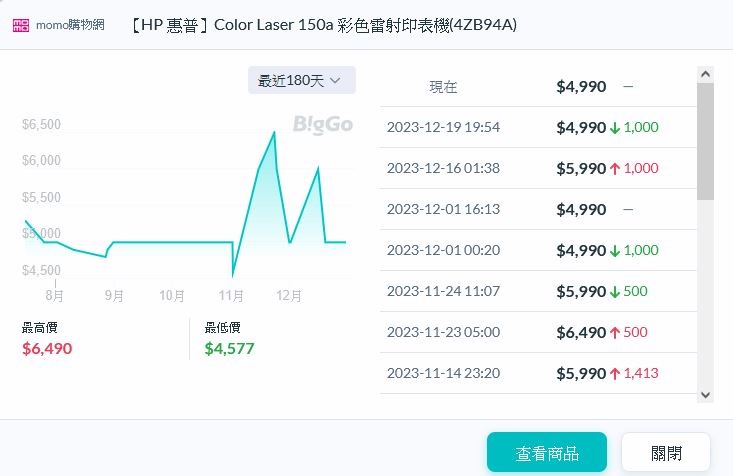Click the momo shopping logo icon
This screenshot has height=476, width=733.
(21, 25)
